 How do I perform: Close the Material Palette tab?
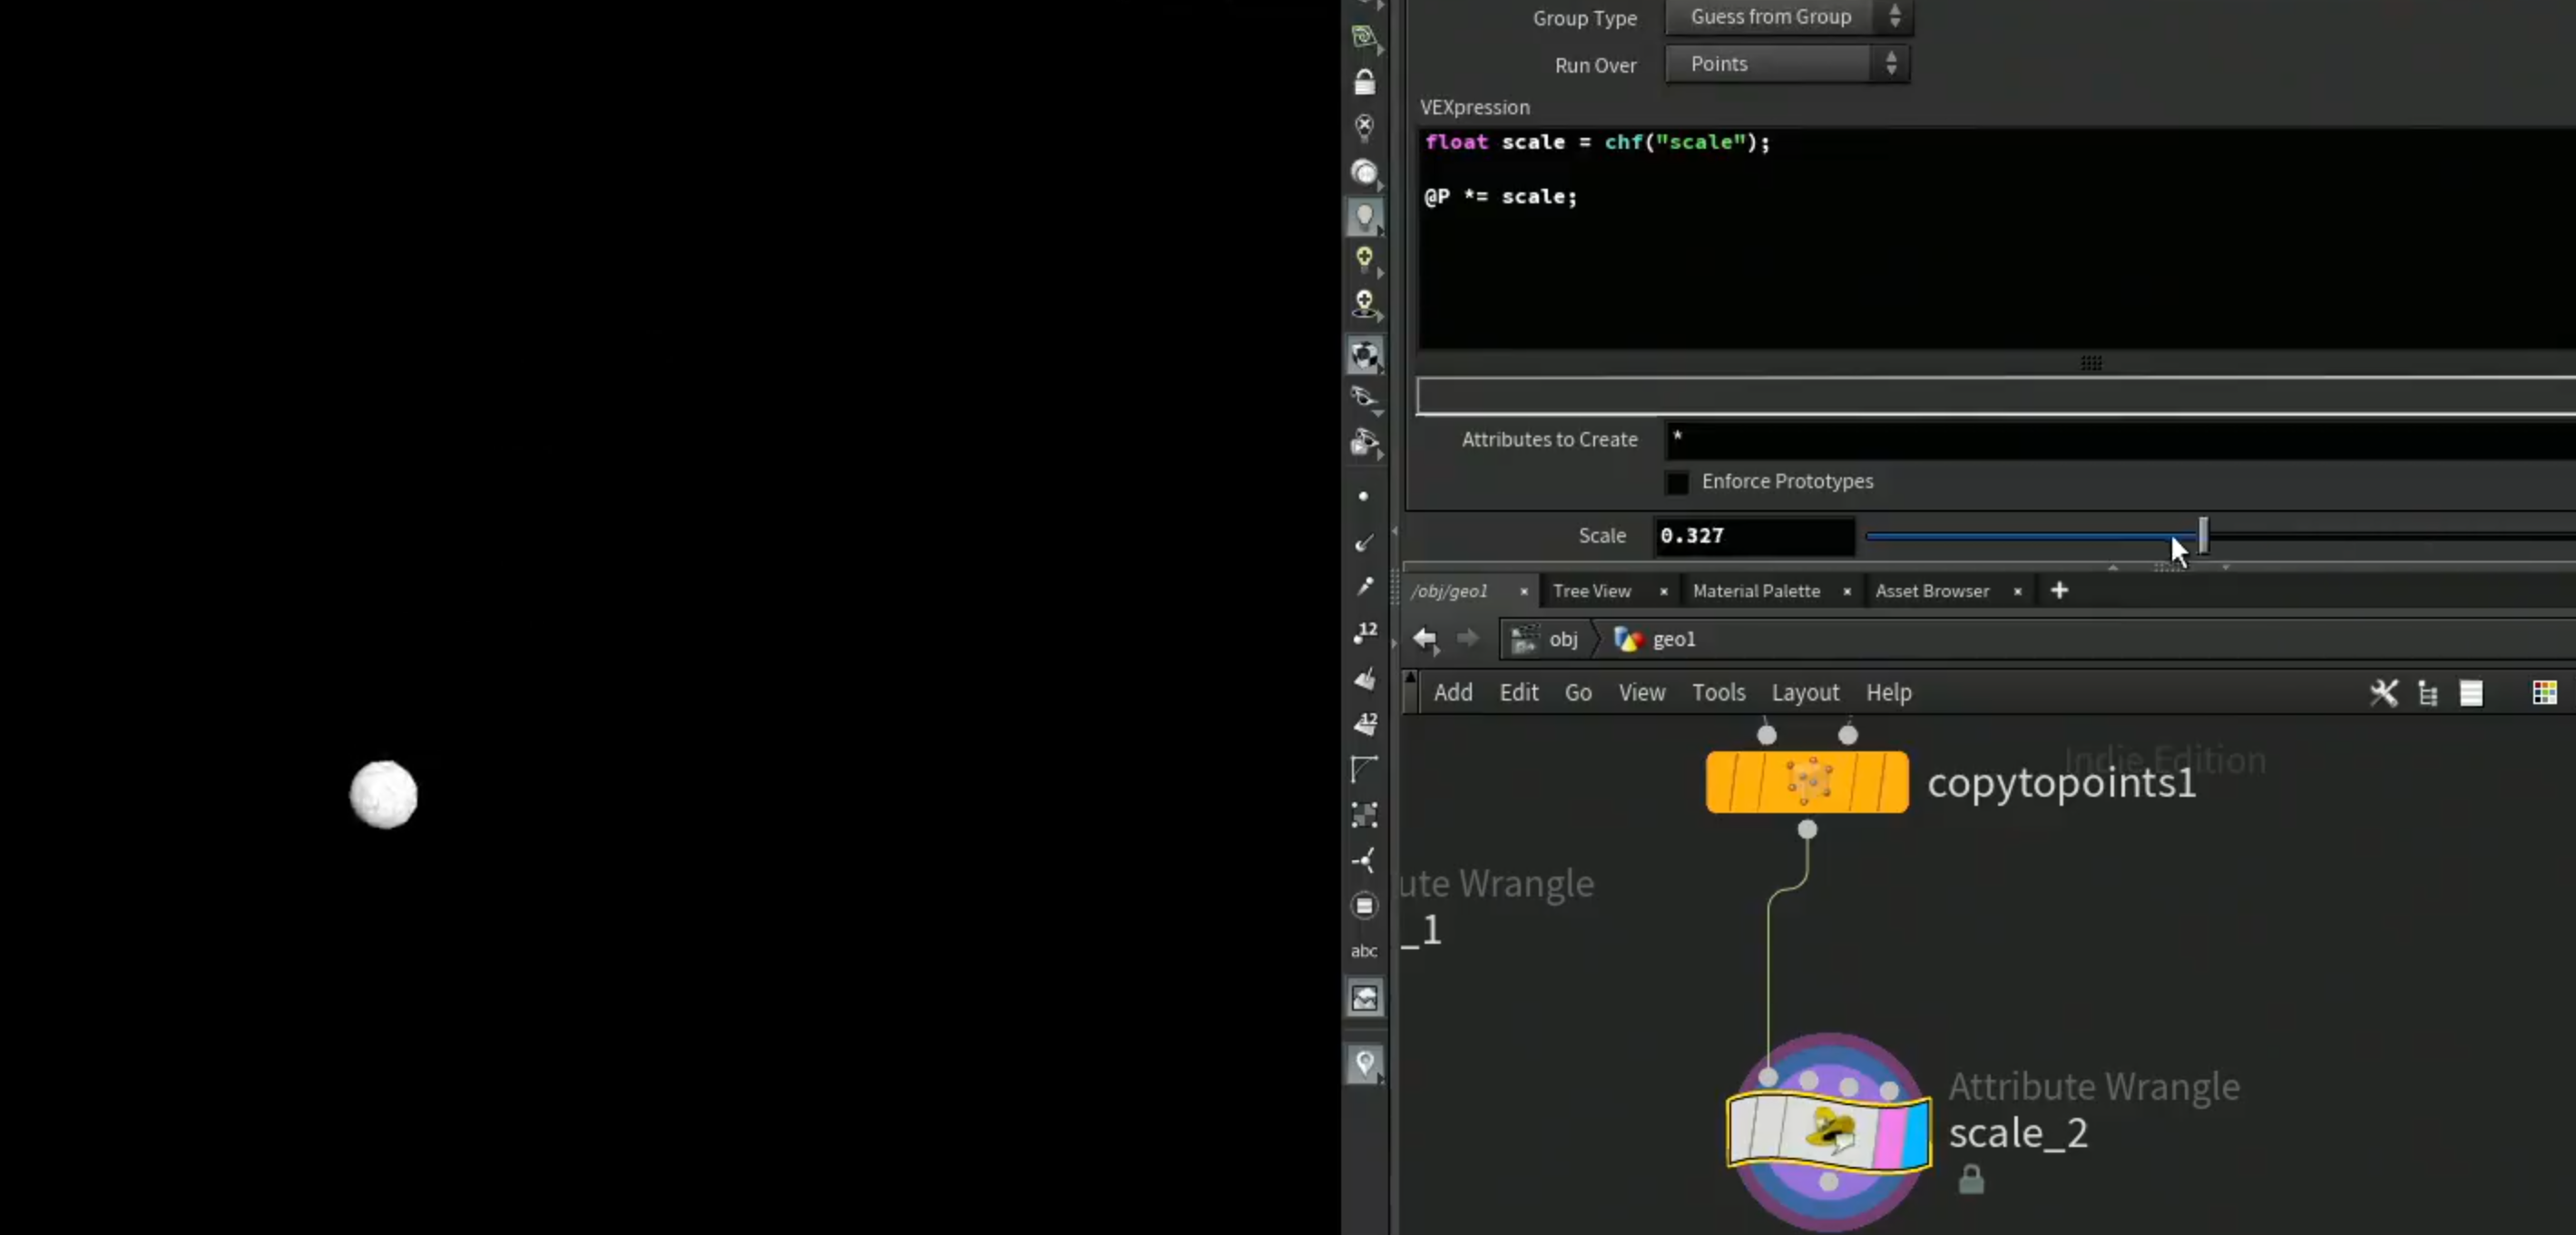pos(1847,592)
